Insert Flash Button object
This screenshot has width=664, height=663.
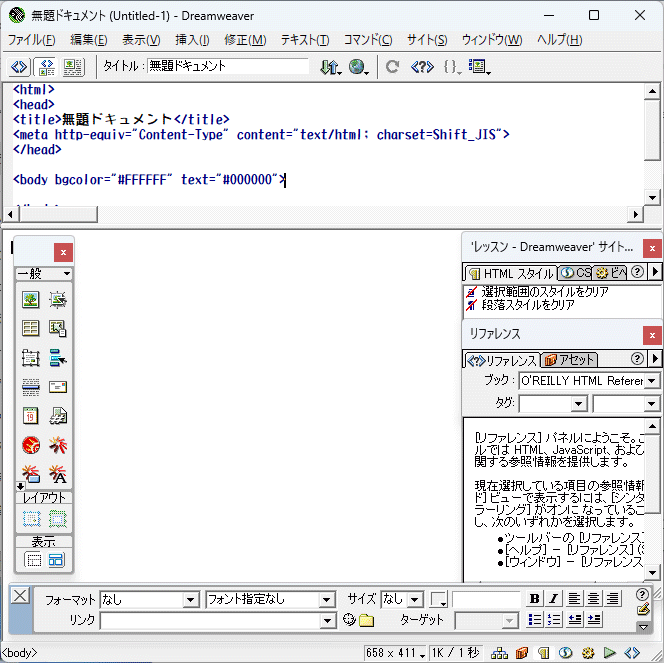coord(30,474)
